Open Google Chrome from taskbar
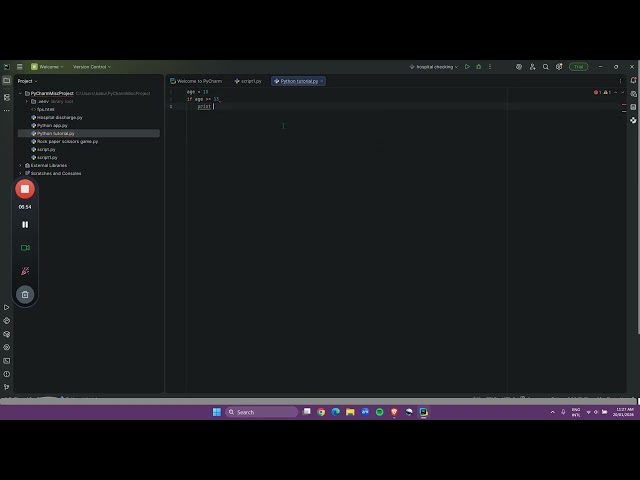The height and width of the screenshot is (480, 640). (x=321, y=412)
